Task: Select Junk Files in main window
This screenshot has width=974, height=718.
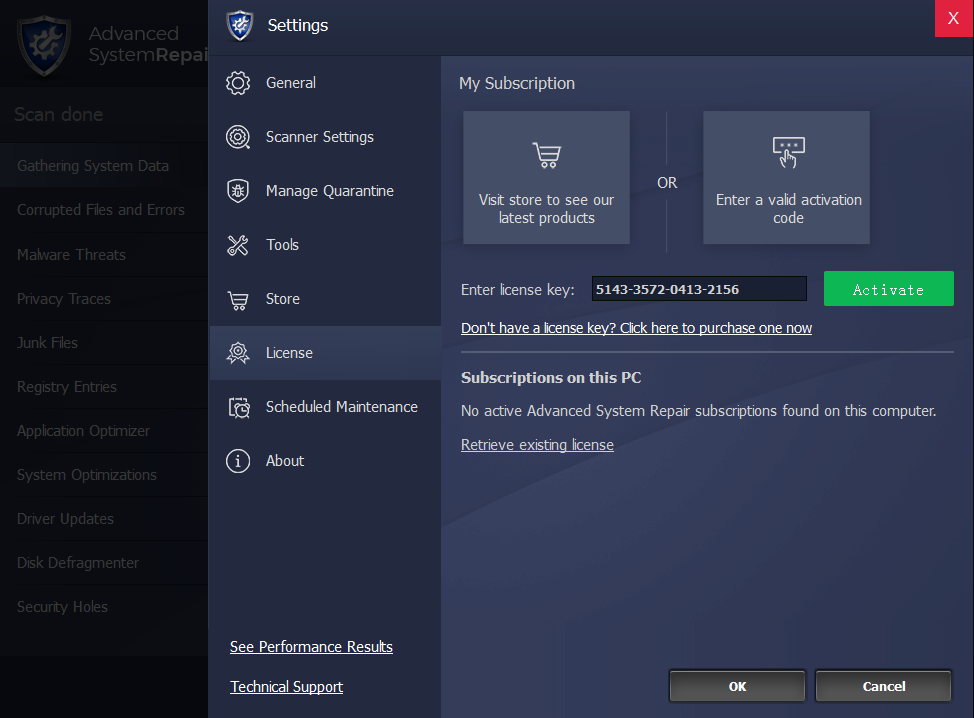Action: click(x=104, y=343)
